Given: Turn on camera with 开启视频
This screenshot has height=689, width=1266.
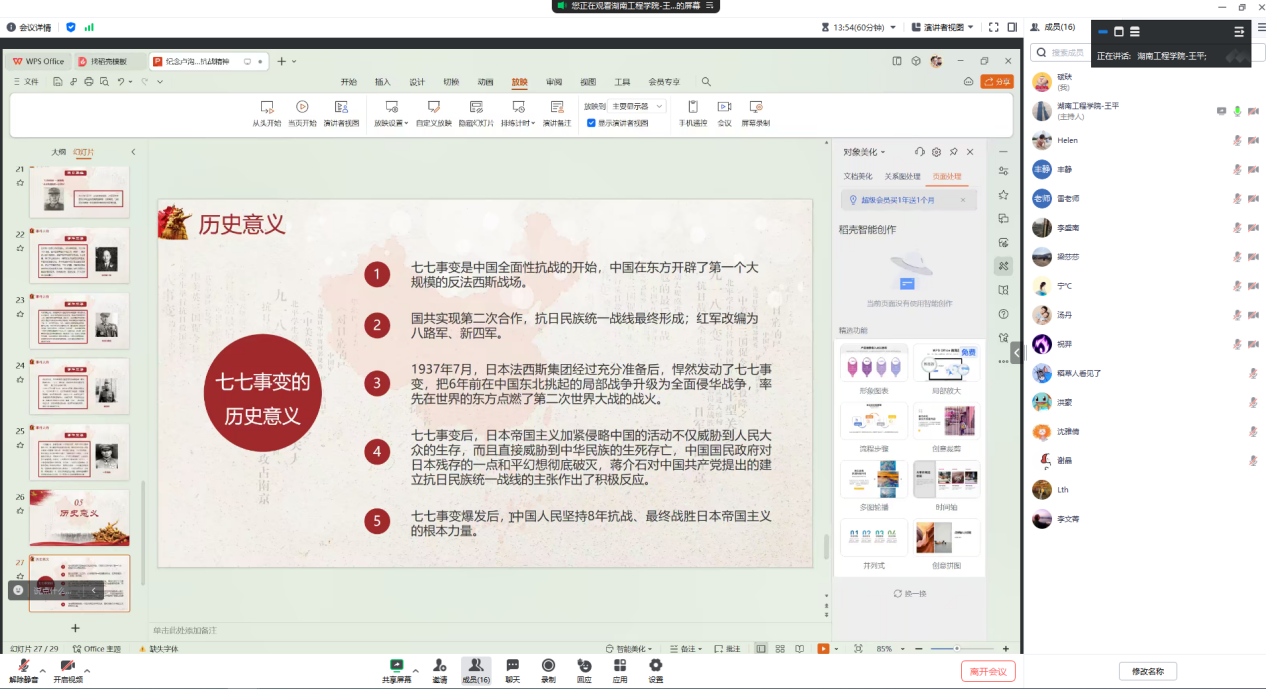Looking at the screenshot, I should coord(68,666).
